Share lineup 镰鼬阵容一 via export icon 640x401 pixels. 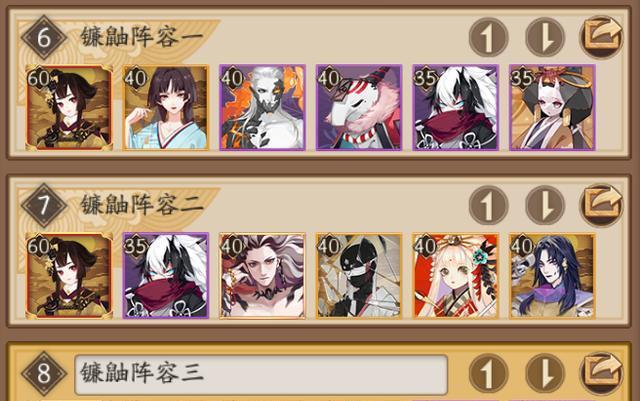(x=602, y=37)
